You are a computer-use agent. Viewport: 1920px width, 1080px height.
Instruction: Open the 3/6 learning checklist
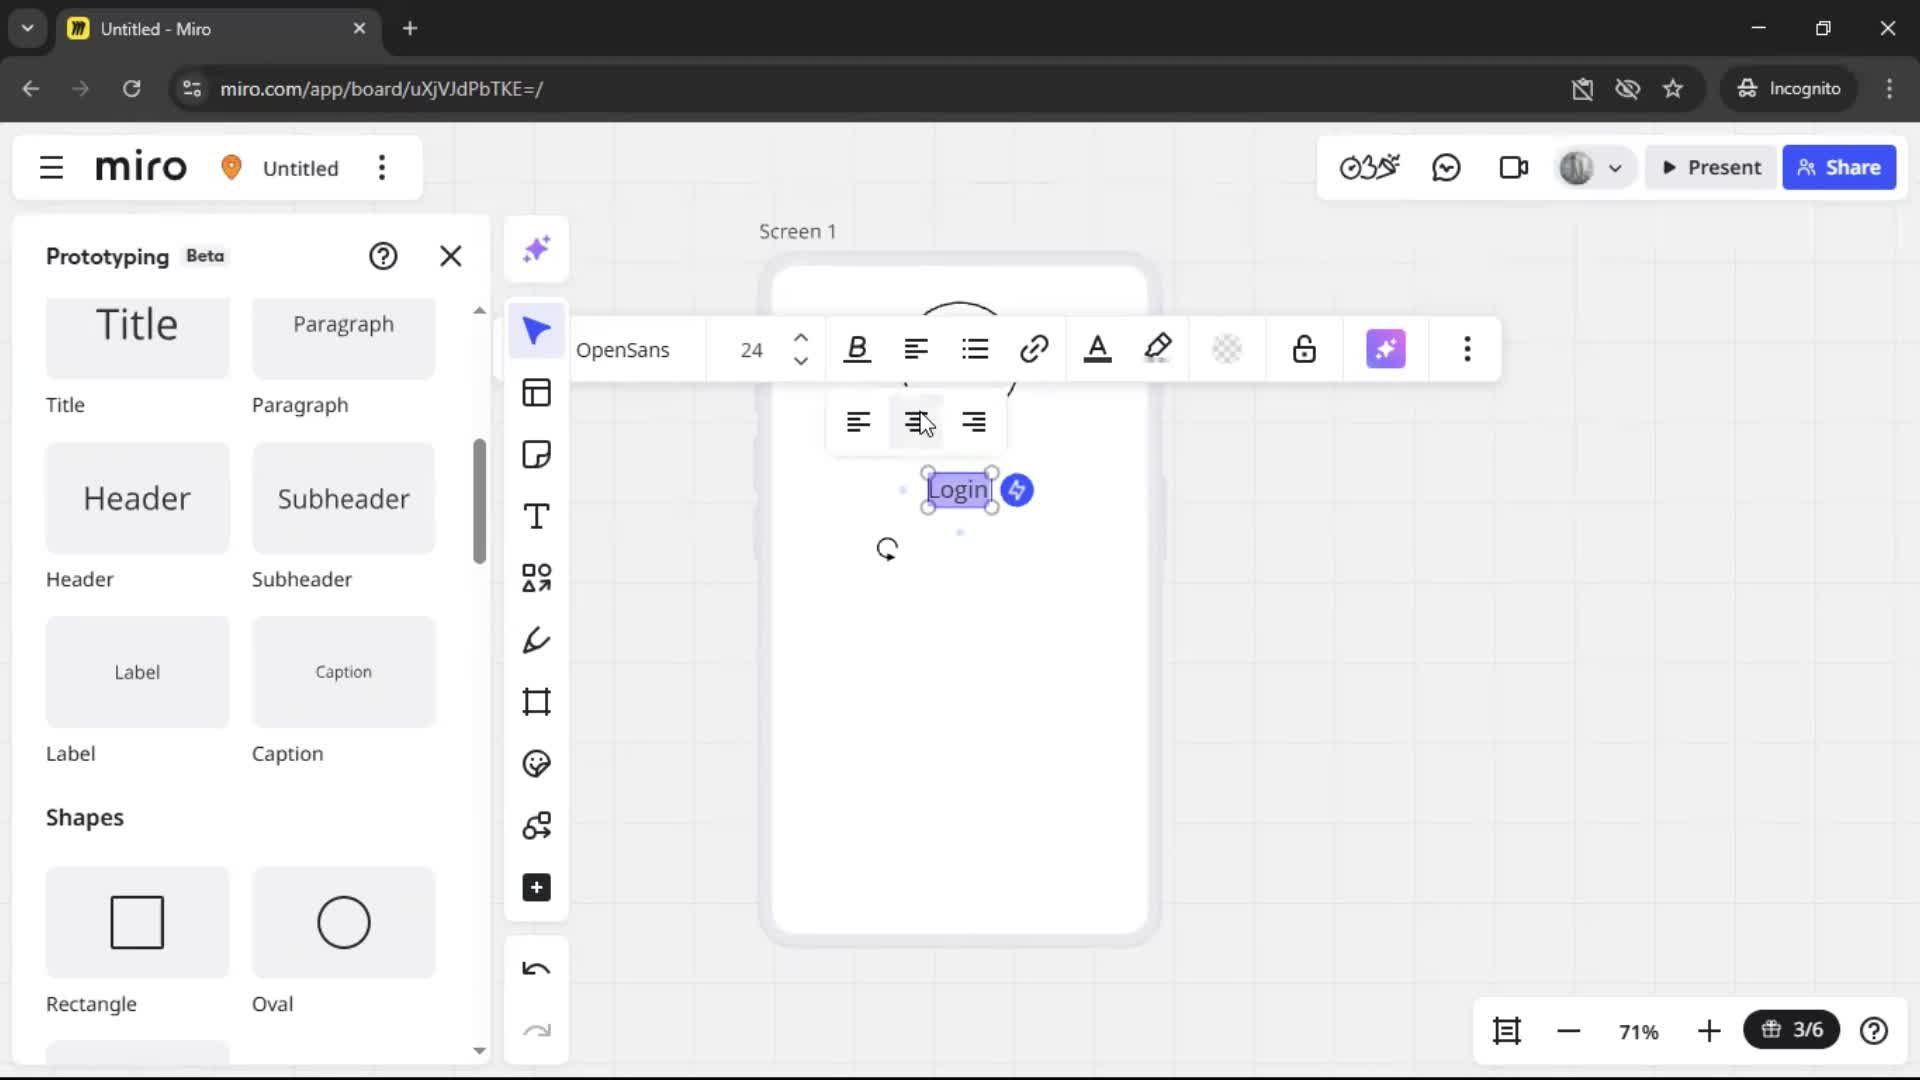(1792, 1029)
